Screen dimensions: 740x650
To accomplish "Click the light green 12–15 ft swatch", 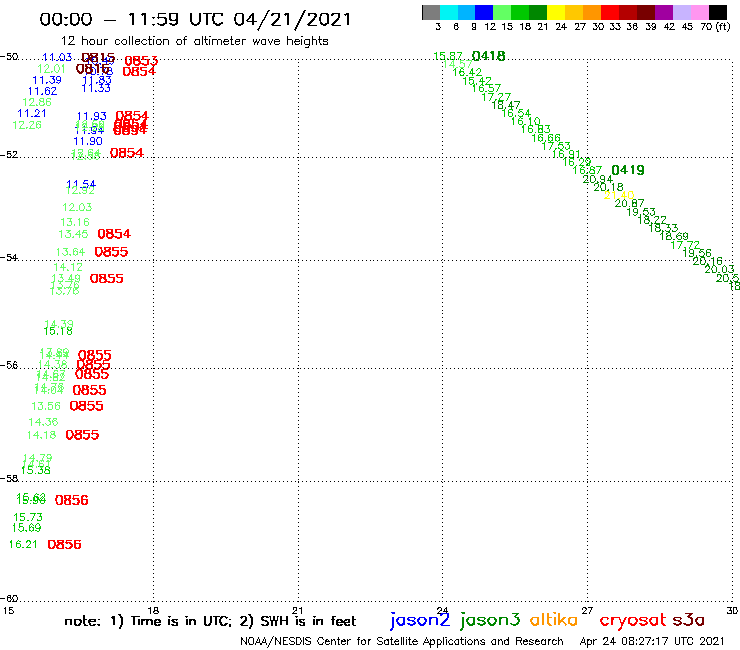I will [x=502, y=12].
